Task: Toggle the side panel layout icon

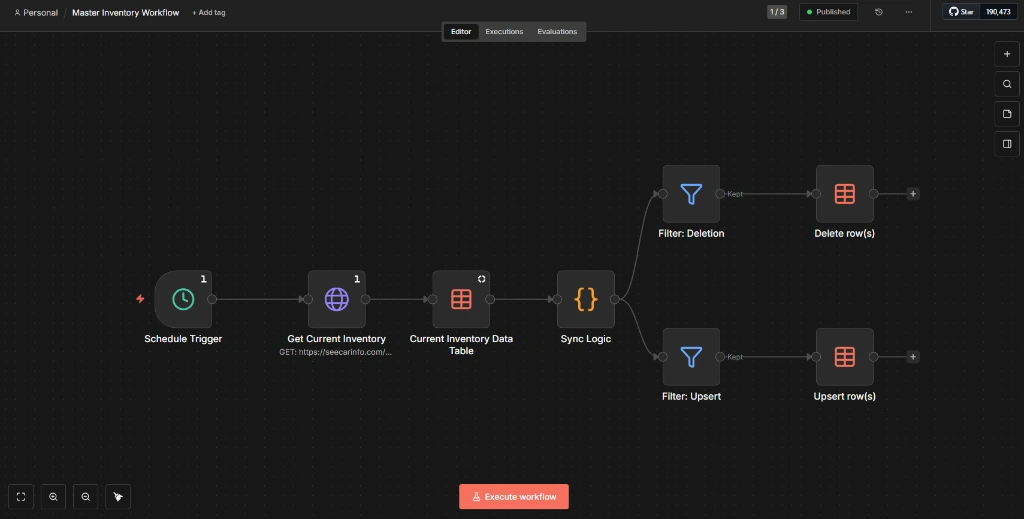Action: [x=1006, y=144]
